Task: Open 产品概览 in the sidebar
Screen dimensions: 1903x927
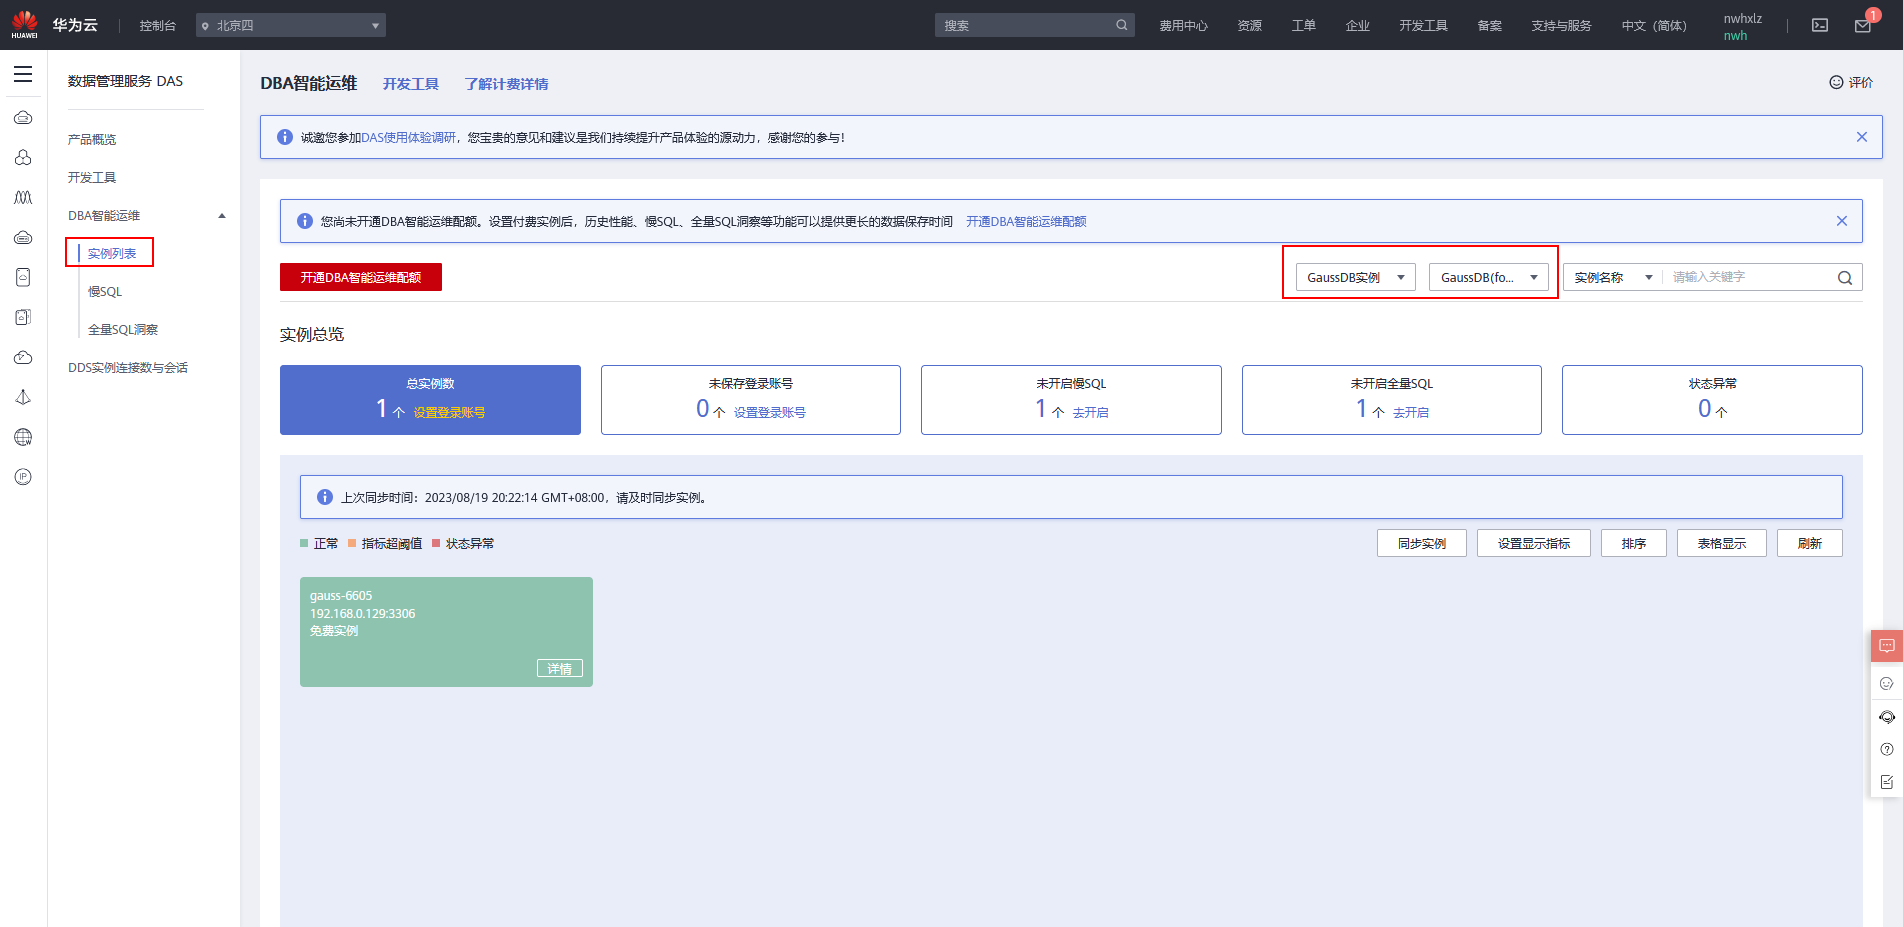Action: 92,140
